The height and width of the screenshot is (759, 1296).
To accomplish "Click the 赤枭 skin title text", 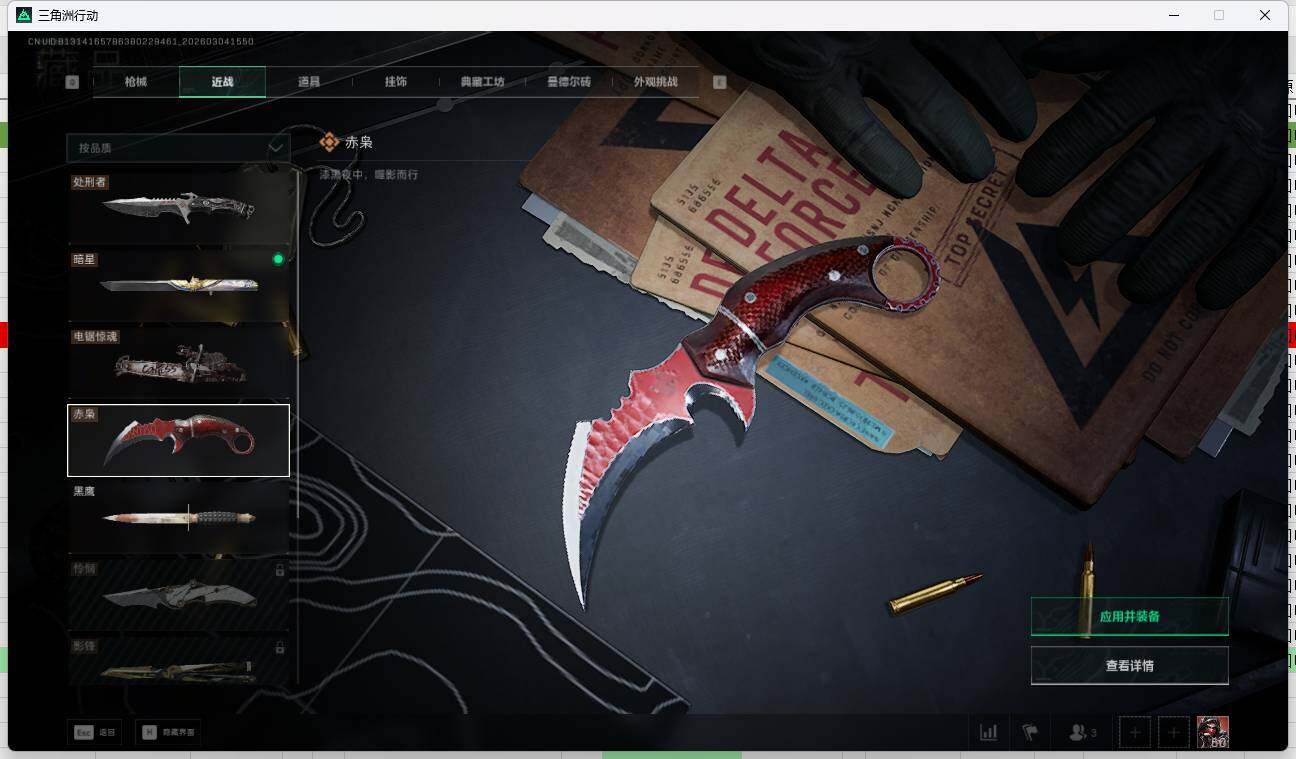I will click(x=359, y=142).
